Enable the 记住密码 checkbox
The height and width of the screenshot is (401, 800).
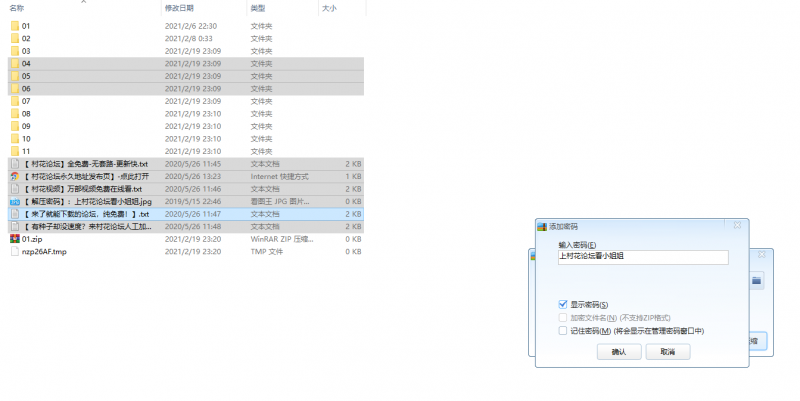564,330
